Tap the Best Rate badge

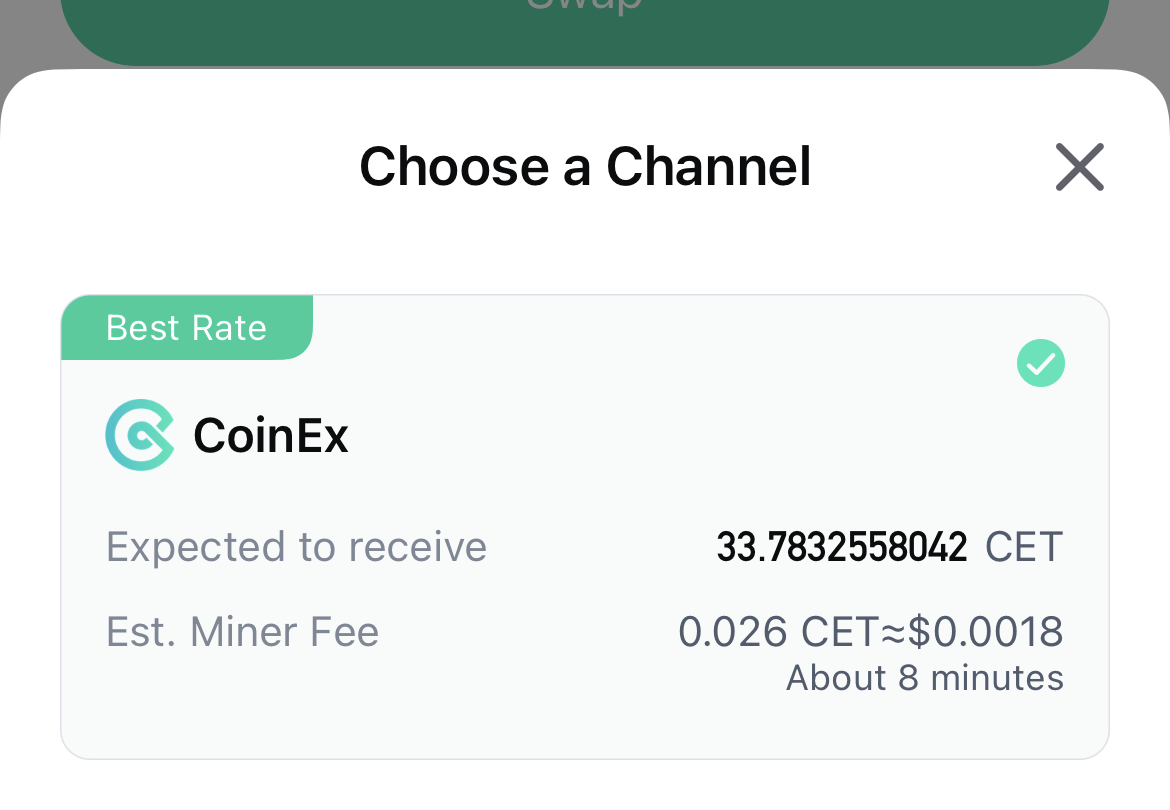[x=186, y=328]
